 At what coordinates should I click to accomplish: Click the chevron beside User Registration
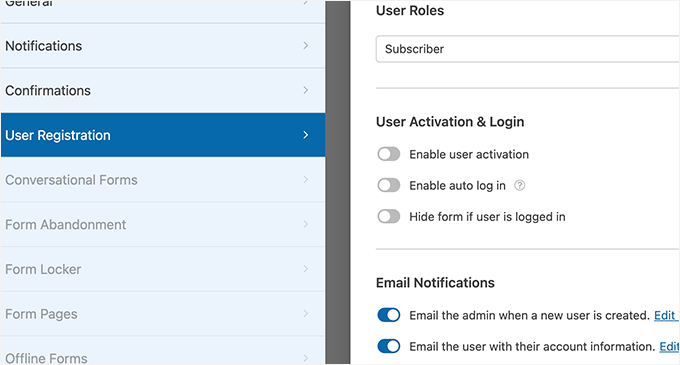pos(306,135)
